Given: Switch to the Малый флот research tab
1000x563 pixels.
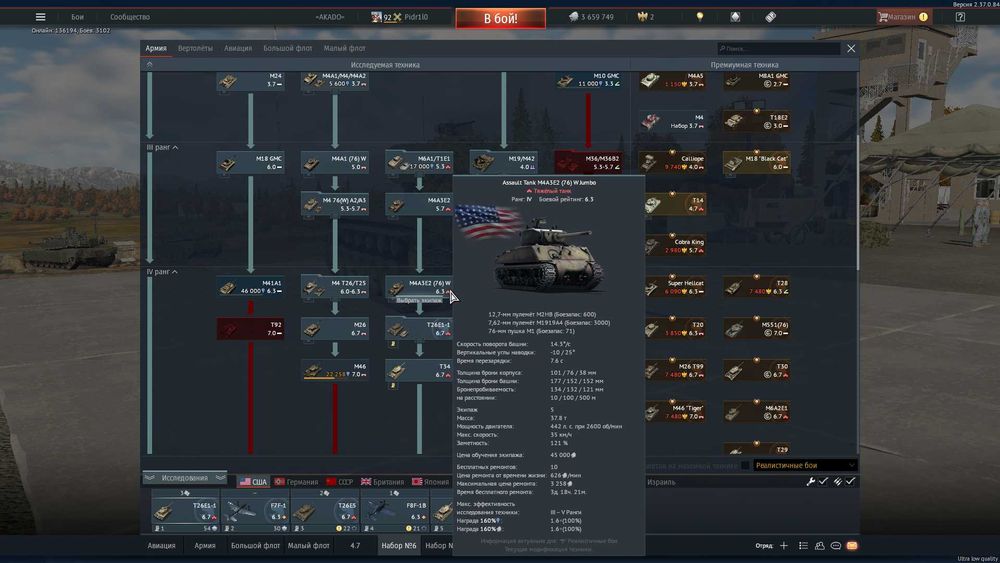Looking at the screenshot, I should click(344, 48).
